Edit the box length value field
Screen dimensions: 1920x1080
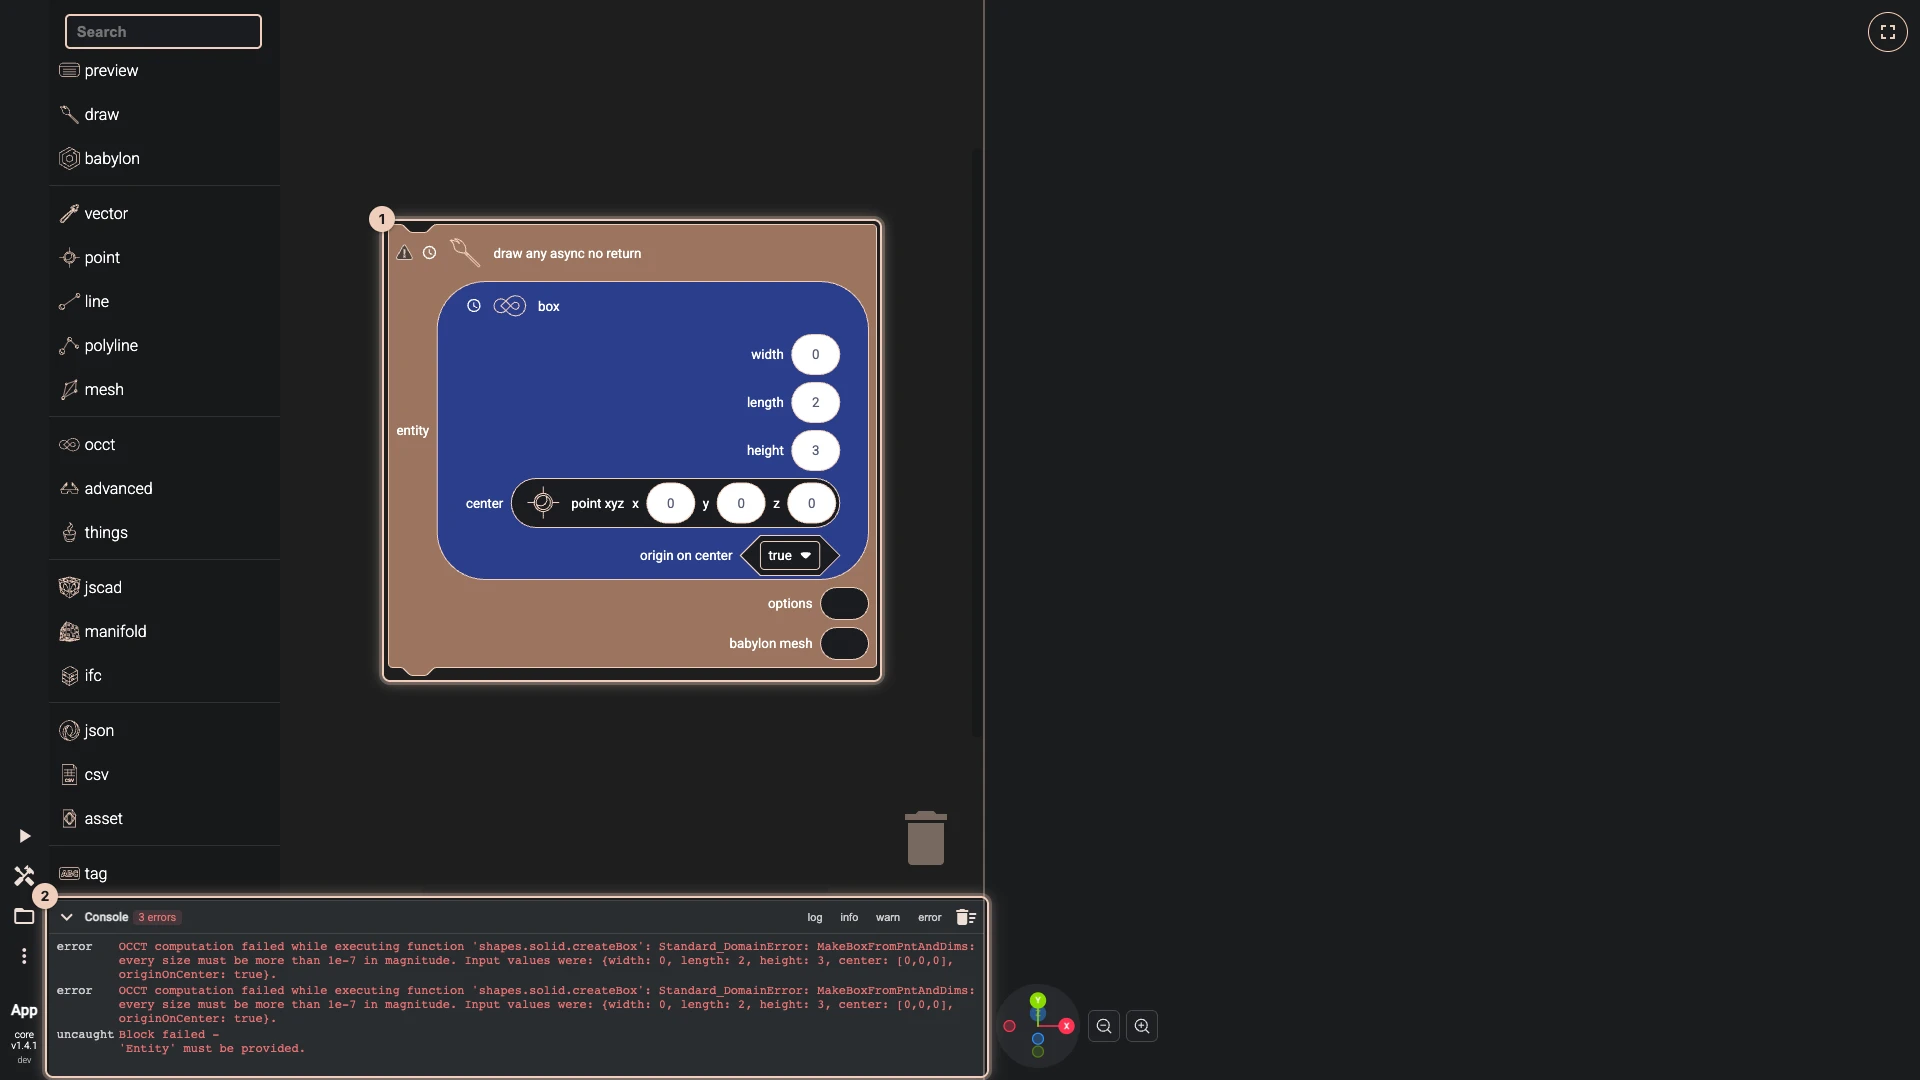click(815, 403)
